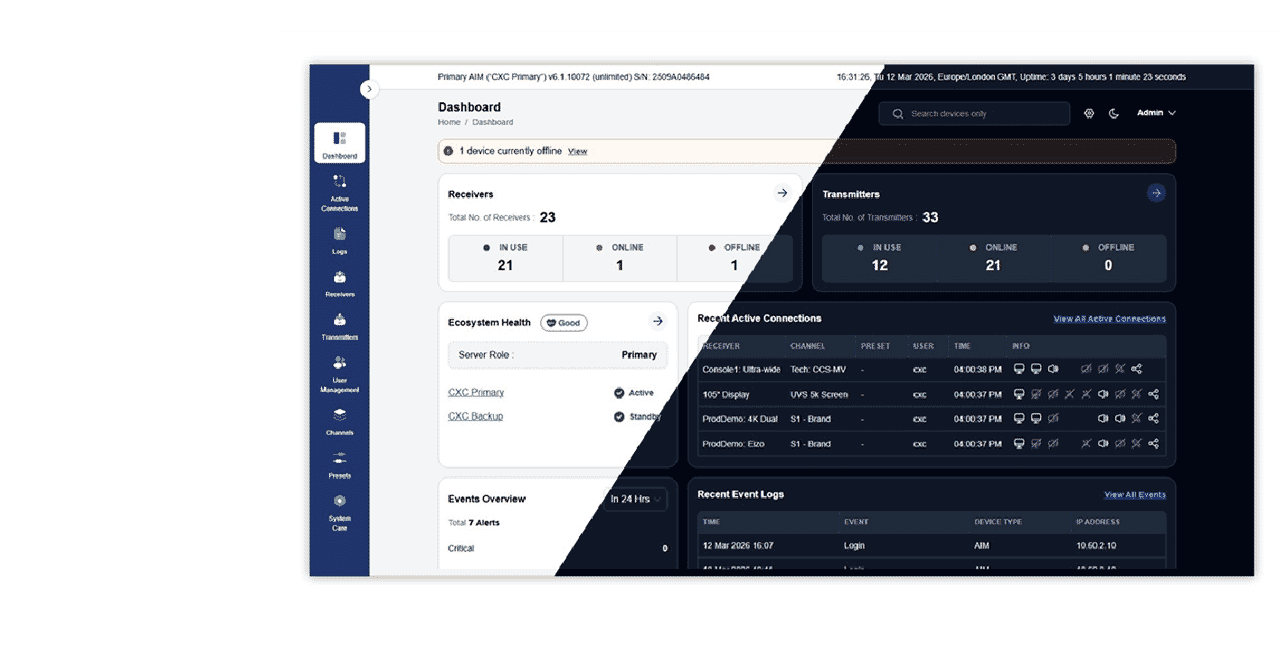1280x649 pixels.
Task: Expand the sidebar with the chevron button
Action: coord(369,89)
